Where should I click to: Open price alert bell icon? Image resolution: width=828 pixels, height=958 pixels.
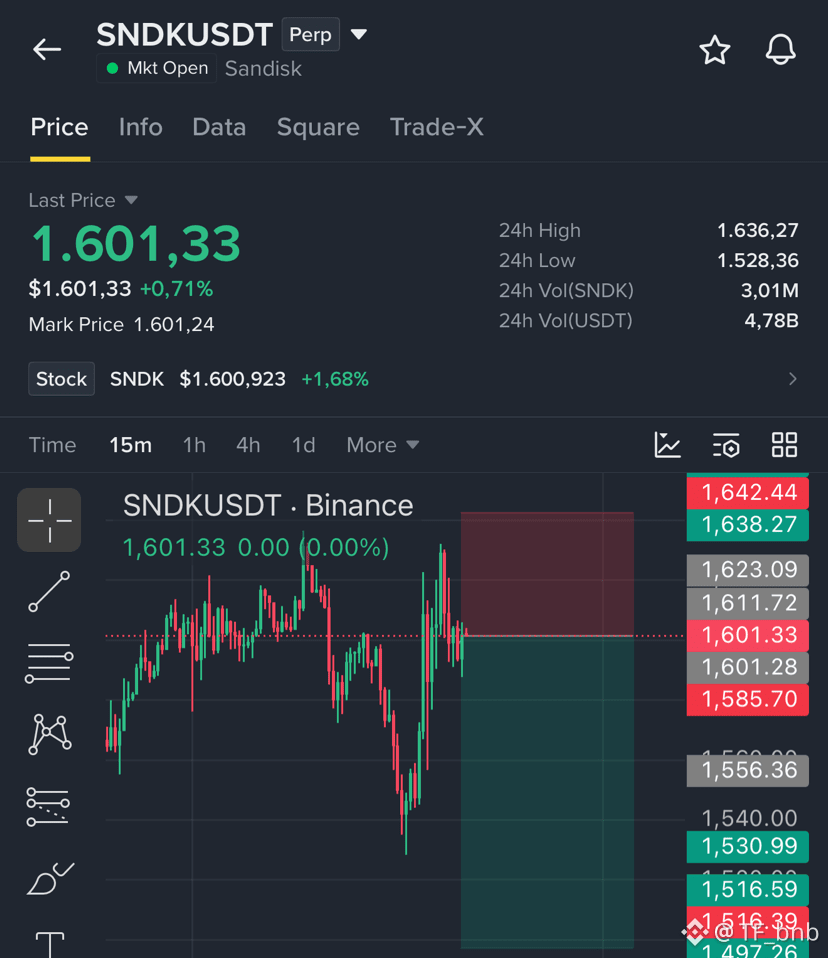click(x=780, y=49)
